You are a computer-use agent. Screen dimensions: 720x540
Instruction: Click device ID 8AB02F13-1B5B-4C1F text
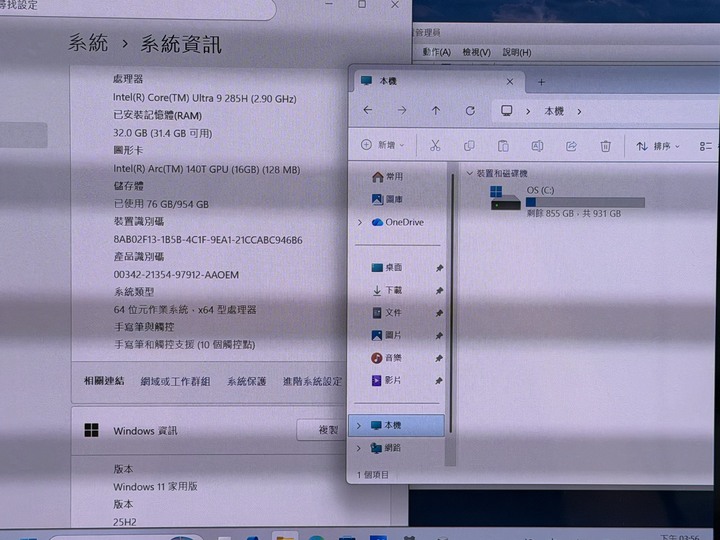pyautogui.click(x=208, y=239)
